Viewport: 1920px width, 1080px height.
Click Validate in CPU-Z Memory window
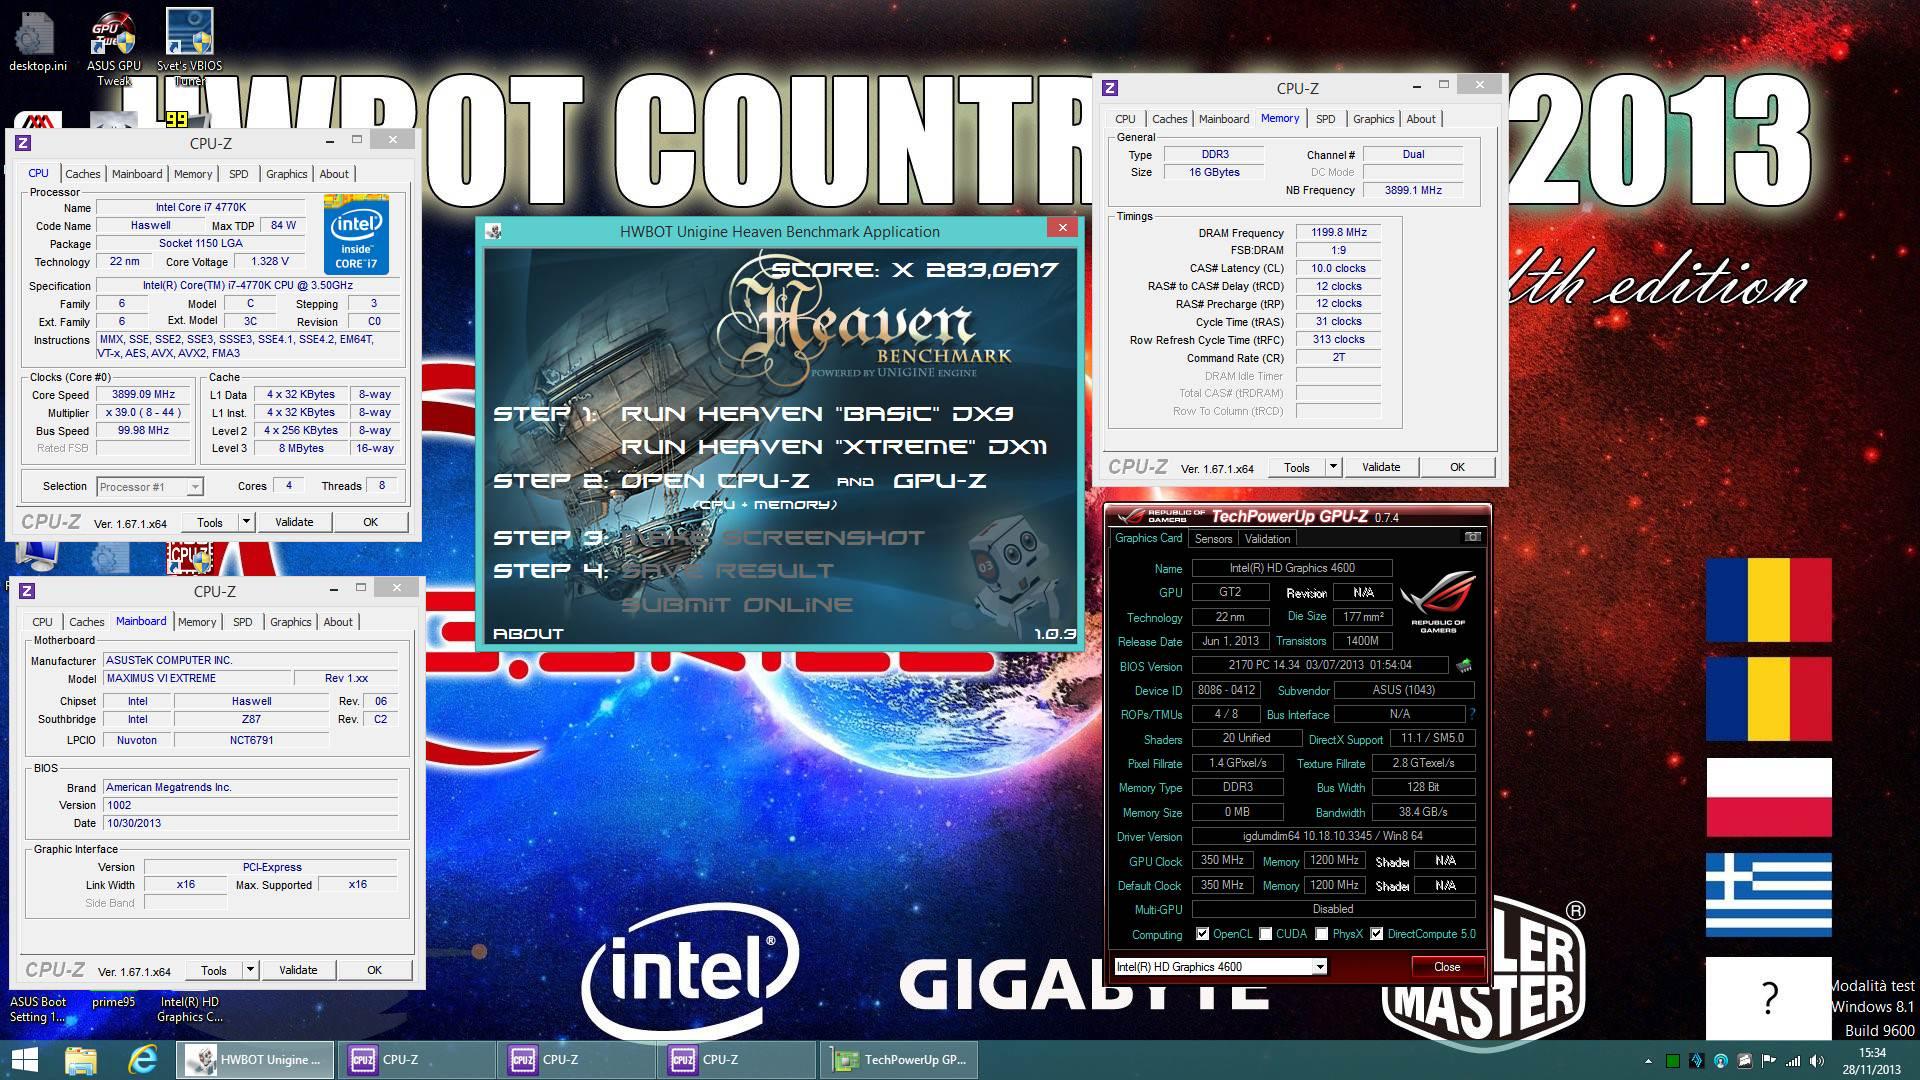click(x=1381, y=467)
